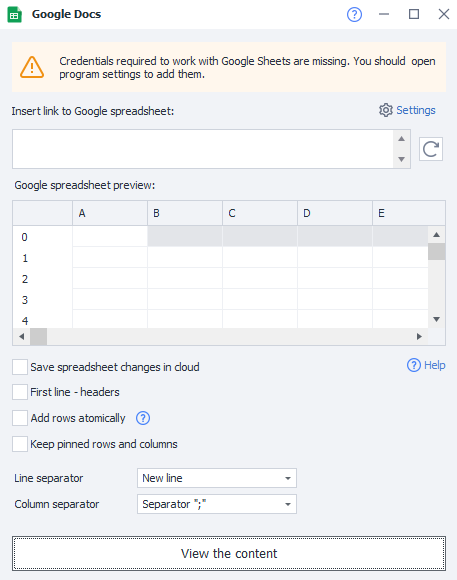This screenshot has width=457, height=580.
Task: Click the View the content button
Action: [229, 554]
